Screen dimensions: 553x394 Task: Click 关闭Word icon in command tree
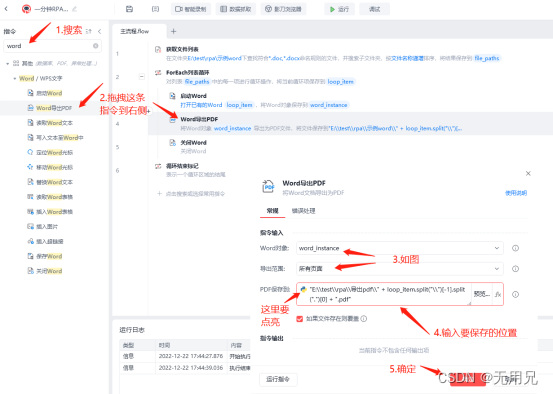(x=30, y=271)
